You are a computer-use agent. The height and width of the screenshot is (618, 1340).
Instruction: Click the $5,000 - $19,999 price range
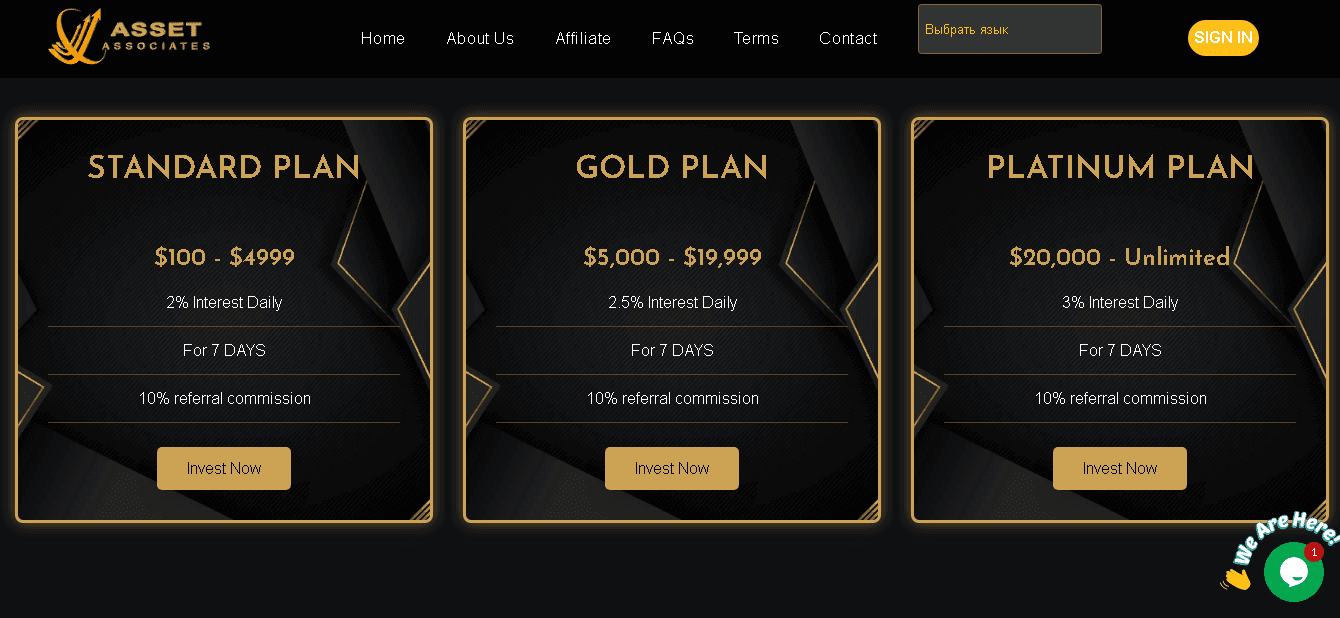click(x=672, y=258)
